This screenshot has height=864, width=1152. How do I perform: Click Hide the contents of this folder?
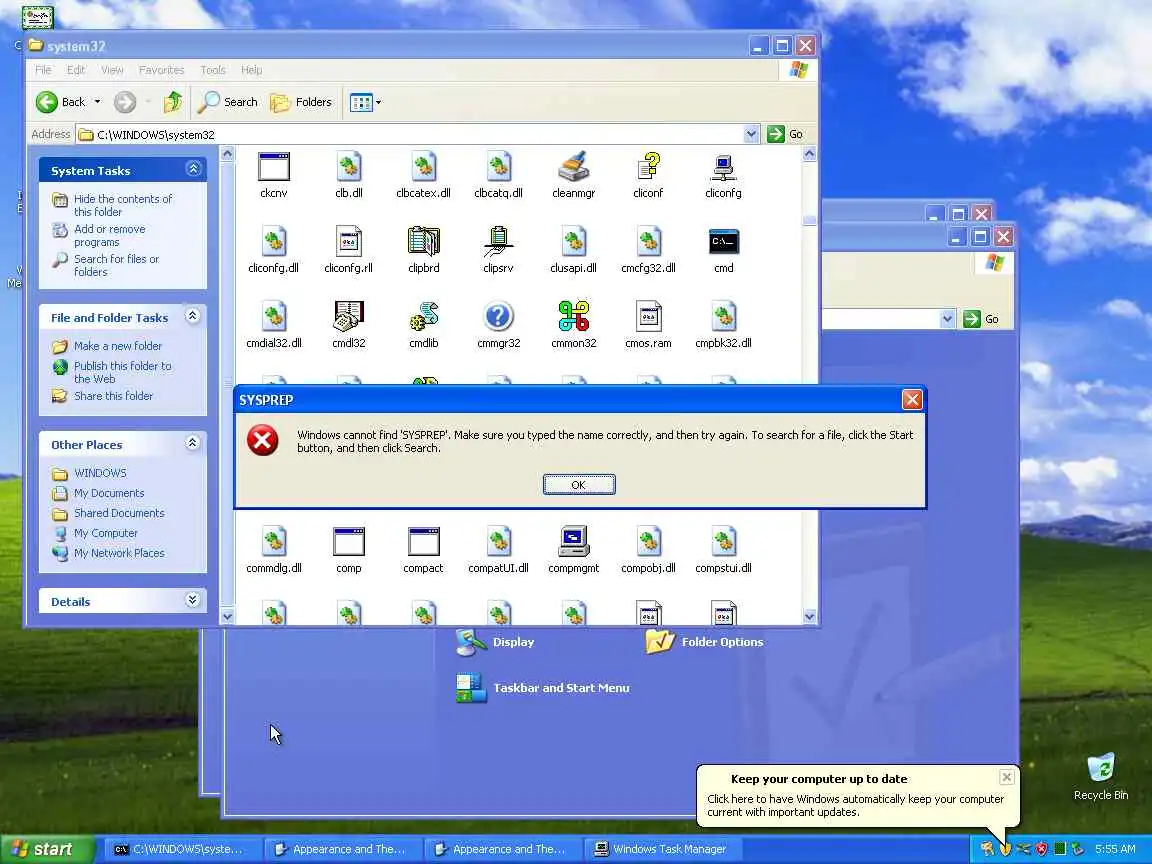tap(123, 205)
